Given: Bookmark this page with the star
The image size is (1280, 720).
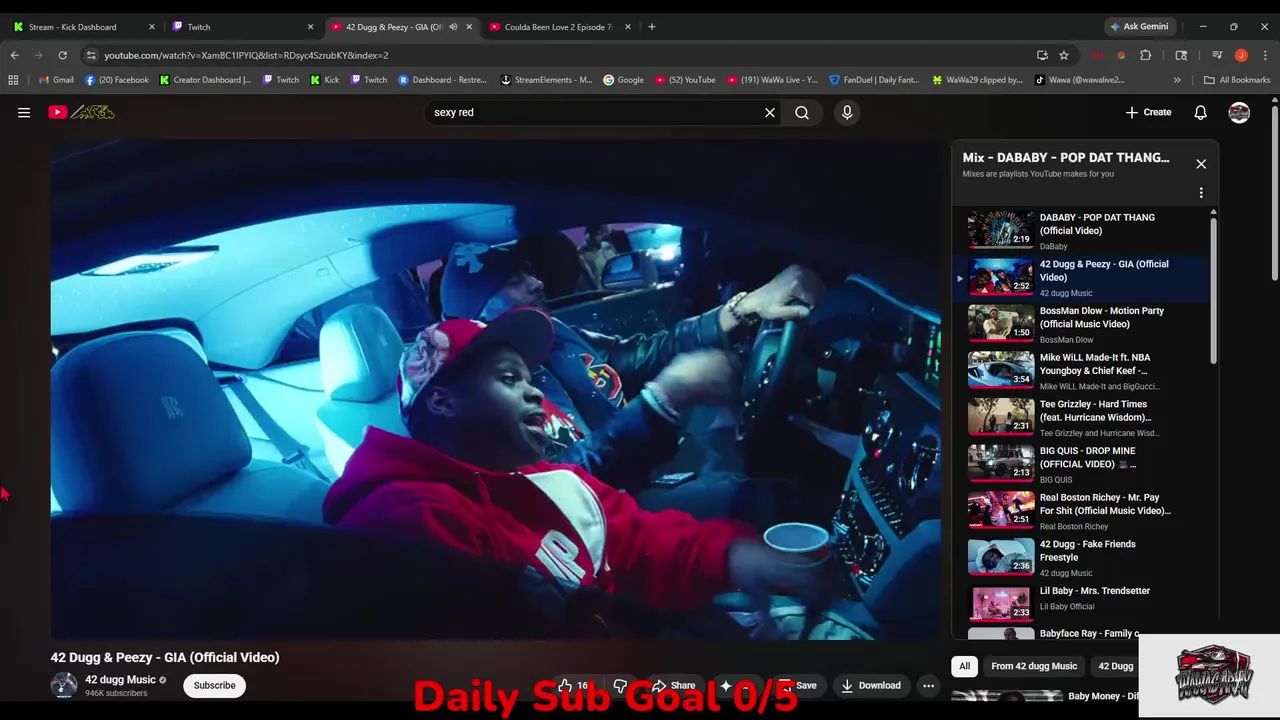Looking at the screenshot, I should (1064, 55).
